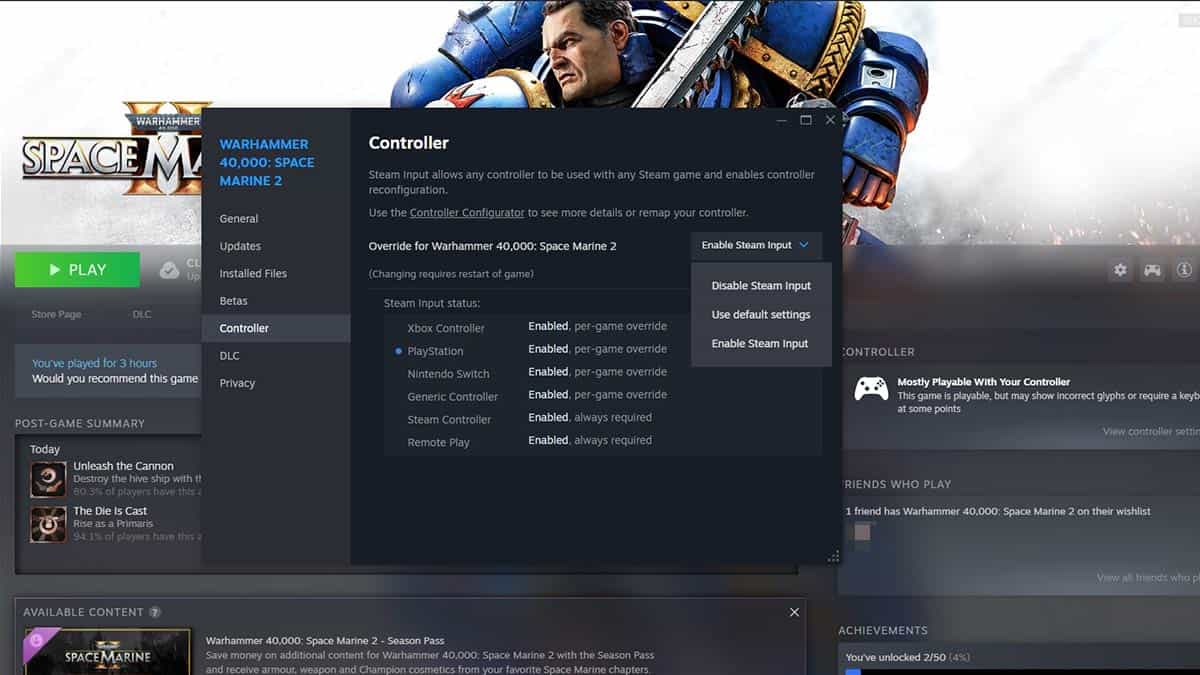This screenshot has height=675, width=1200.
Task: Click the Steam Controller status row
Action: tap(603, 419)
